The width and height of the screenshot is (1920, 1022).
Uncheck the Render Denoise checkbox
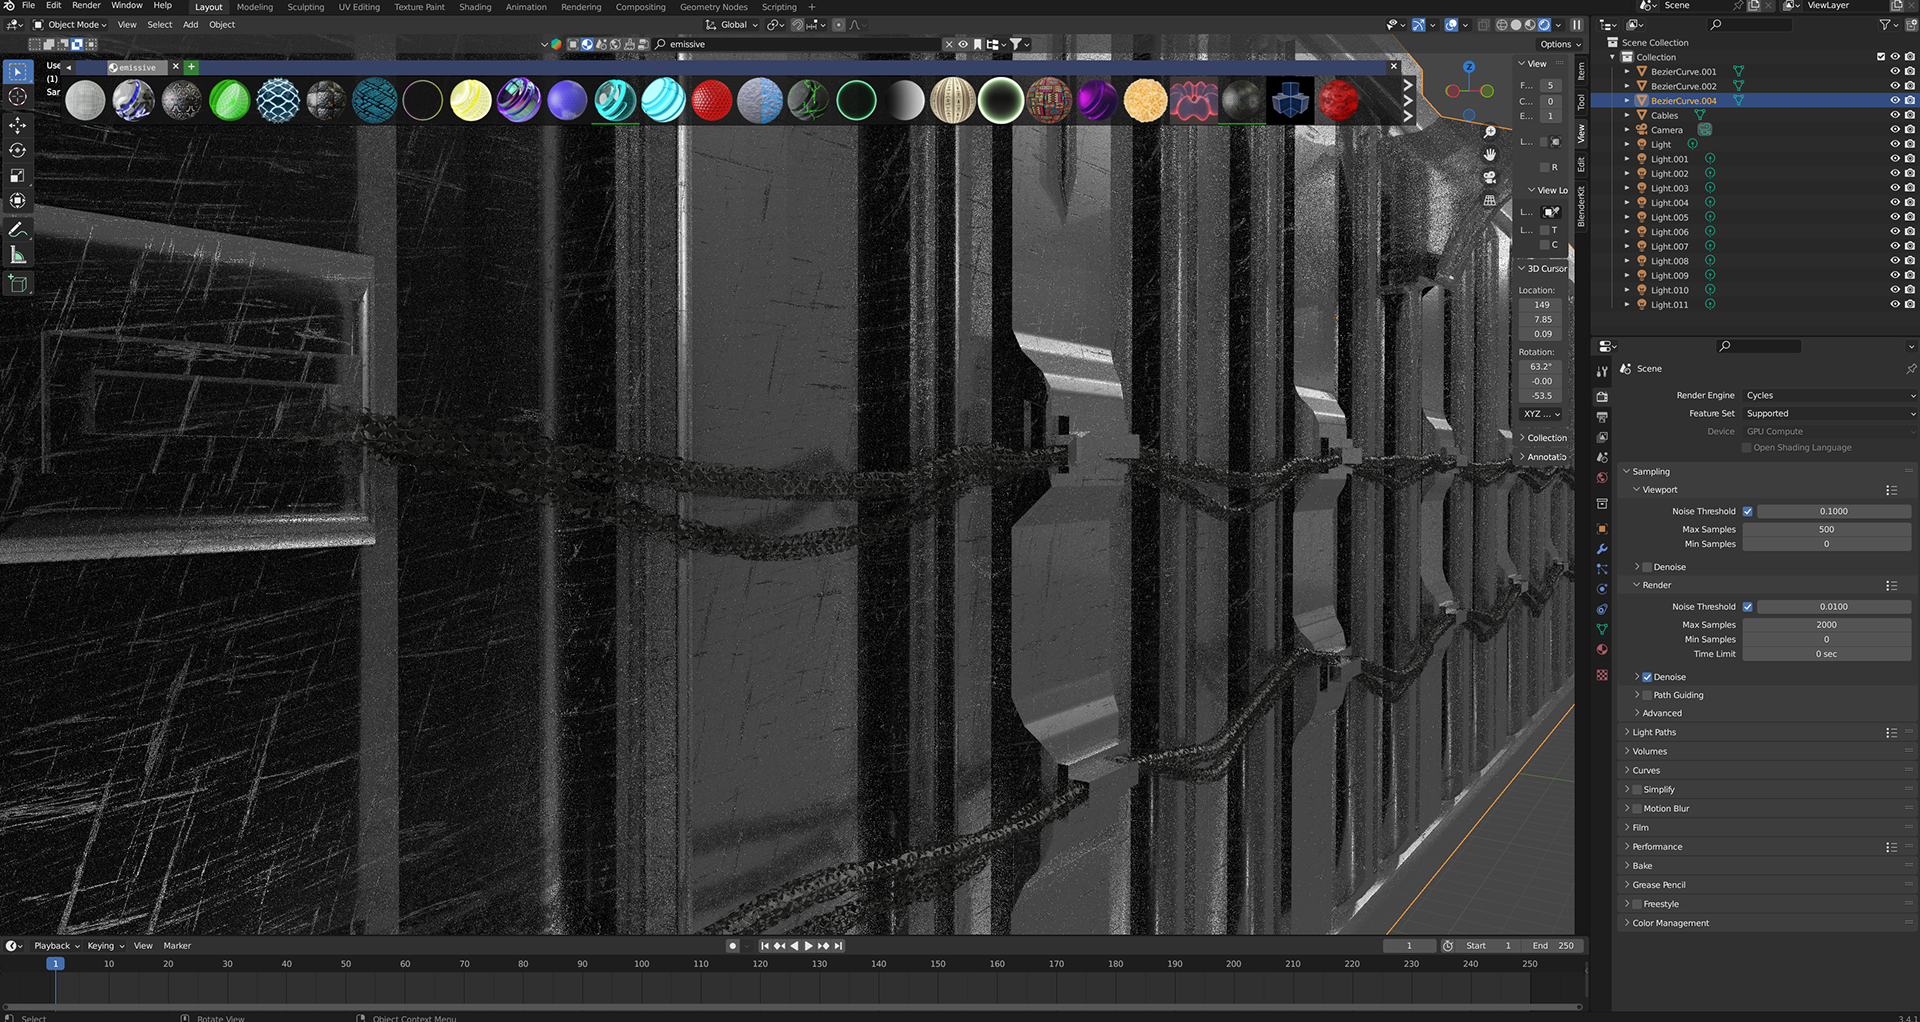(1647, 677)
